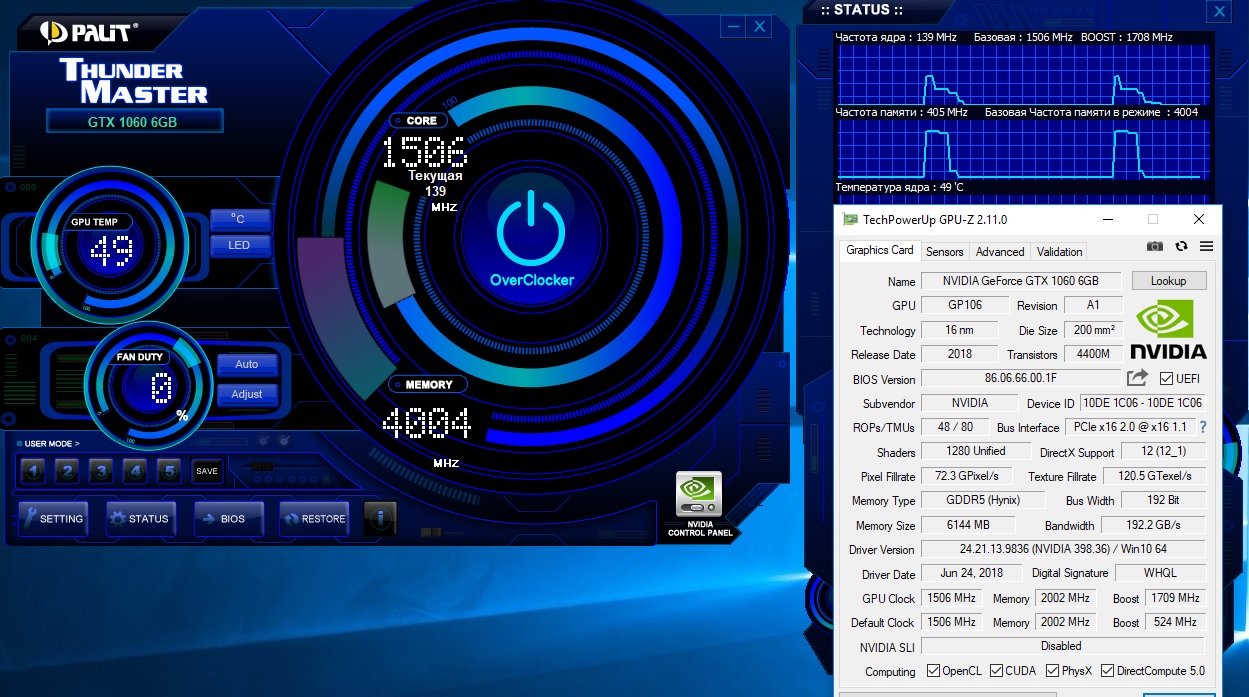Switch temperature unit with °C button

[239, 219]
